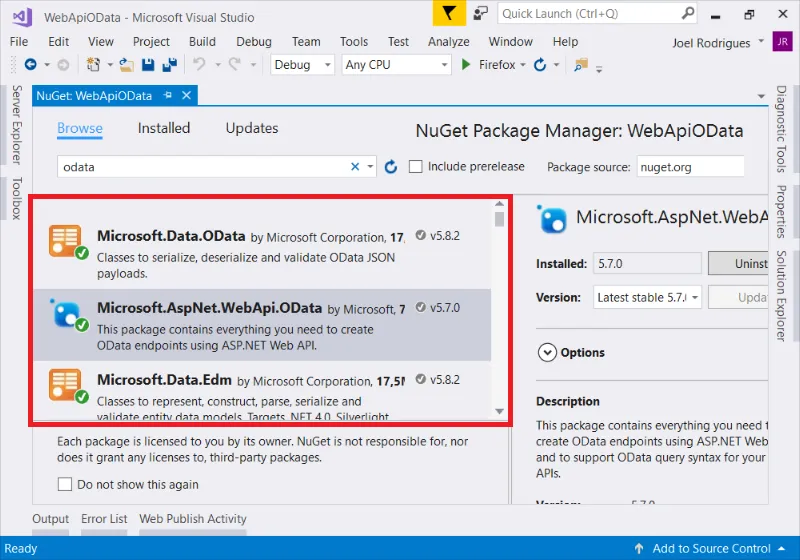This screenshot has height=560, width=800.
Task: Open the Version dropdown showing Latest stable
Action: click(648, 297)
